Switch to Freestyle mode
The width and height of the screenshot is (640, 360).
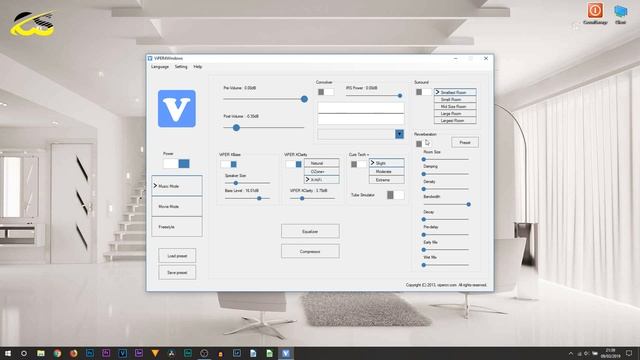[177, 227]
